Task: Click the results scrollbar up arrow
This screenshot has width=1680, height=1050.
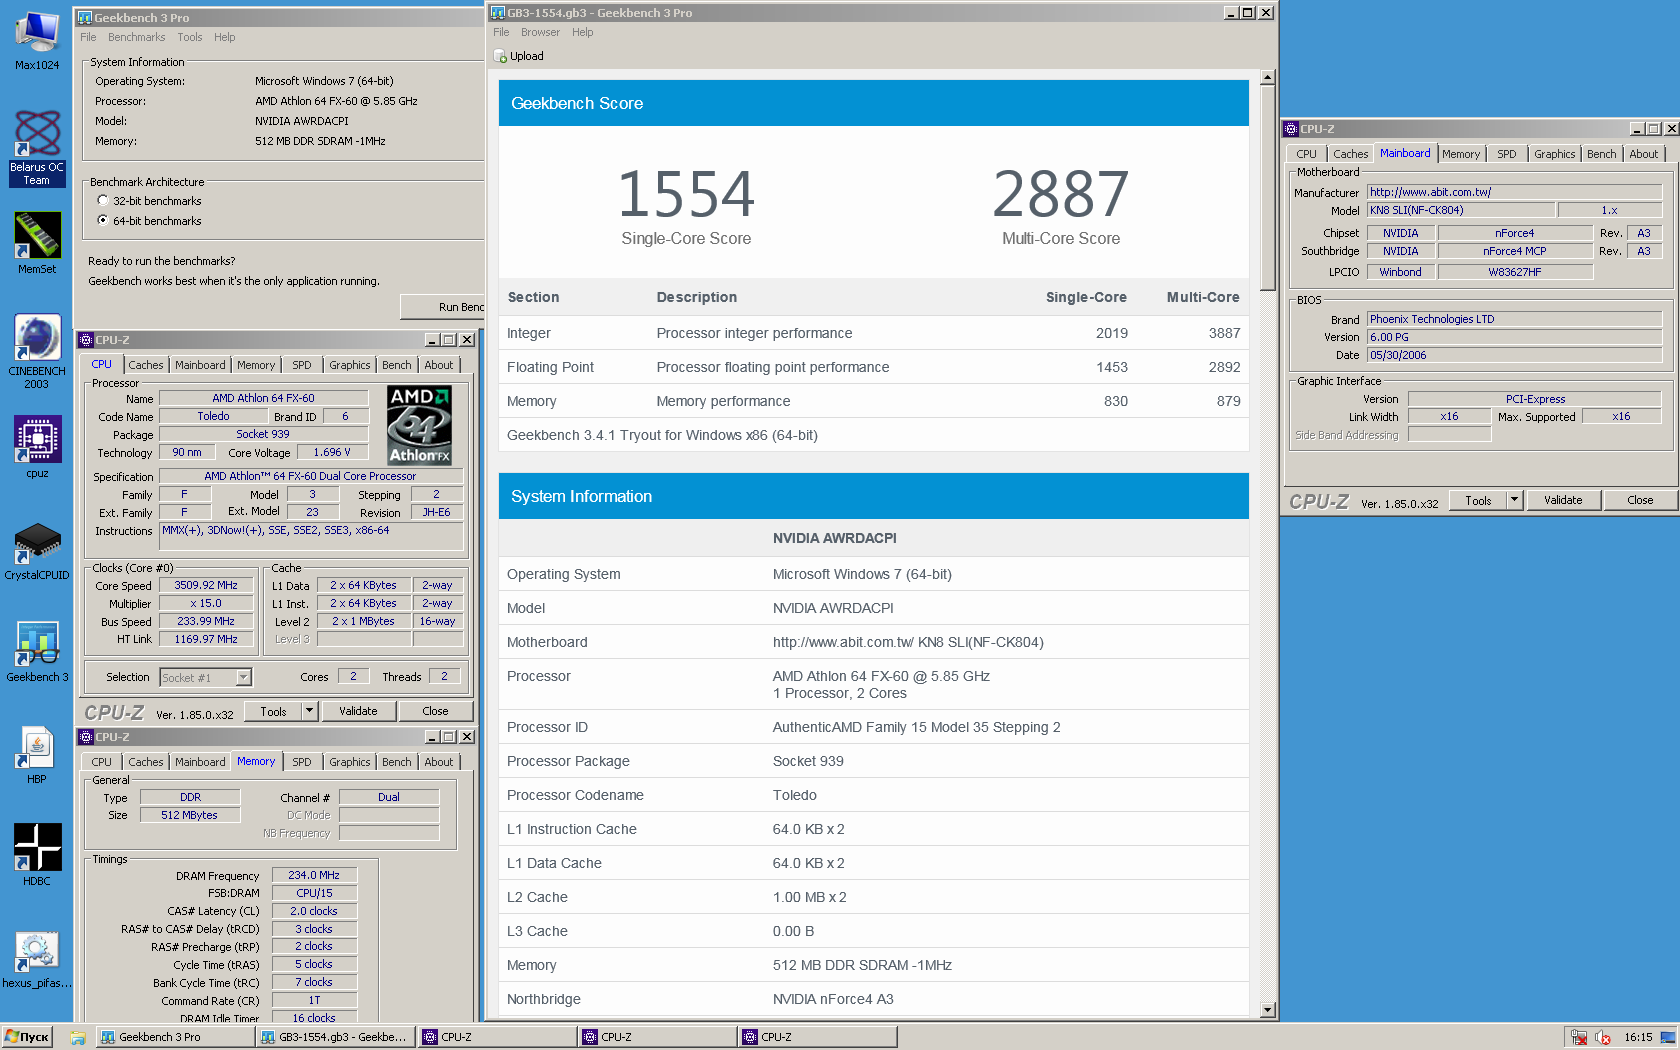Action: point(1267,77)
